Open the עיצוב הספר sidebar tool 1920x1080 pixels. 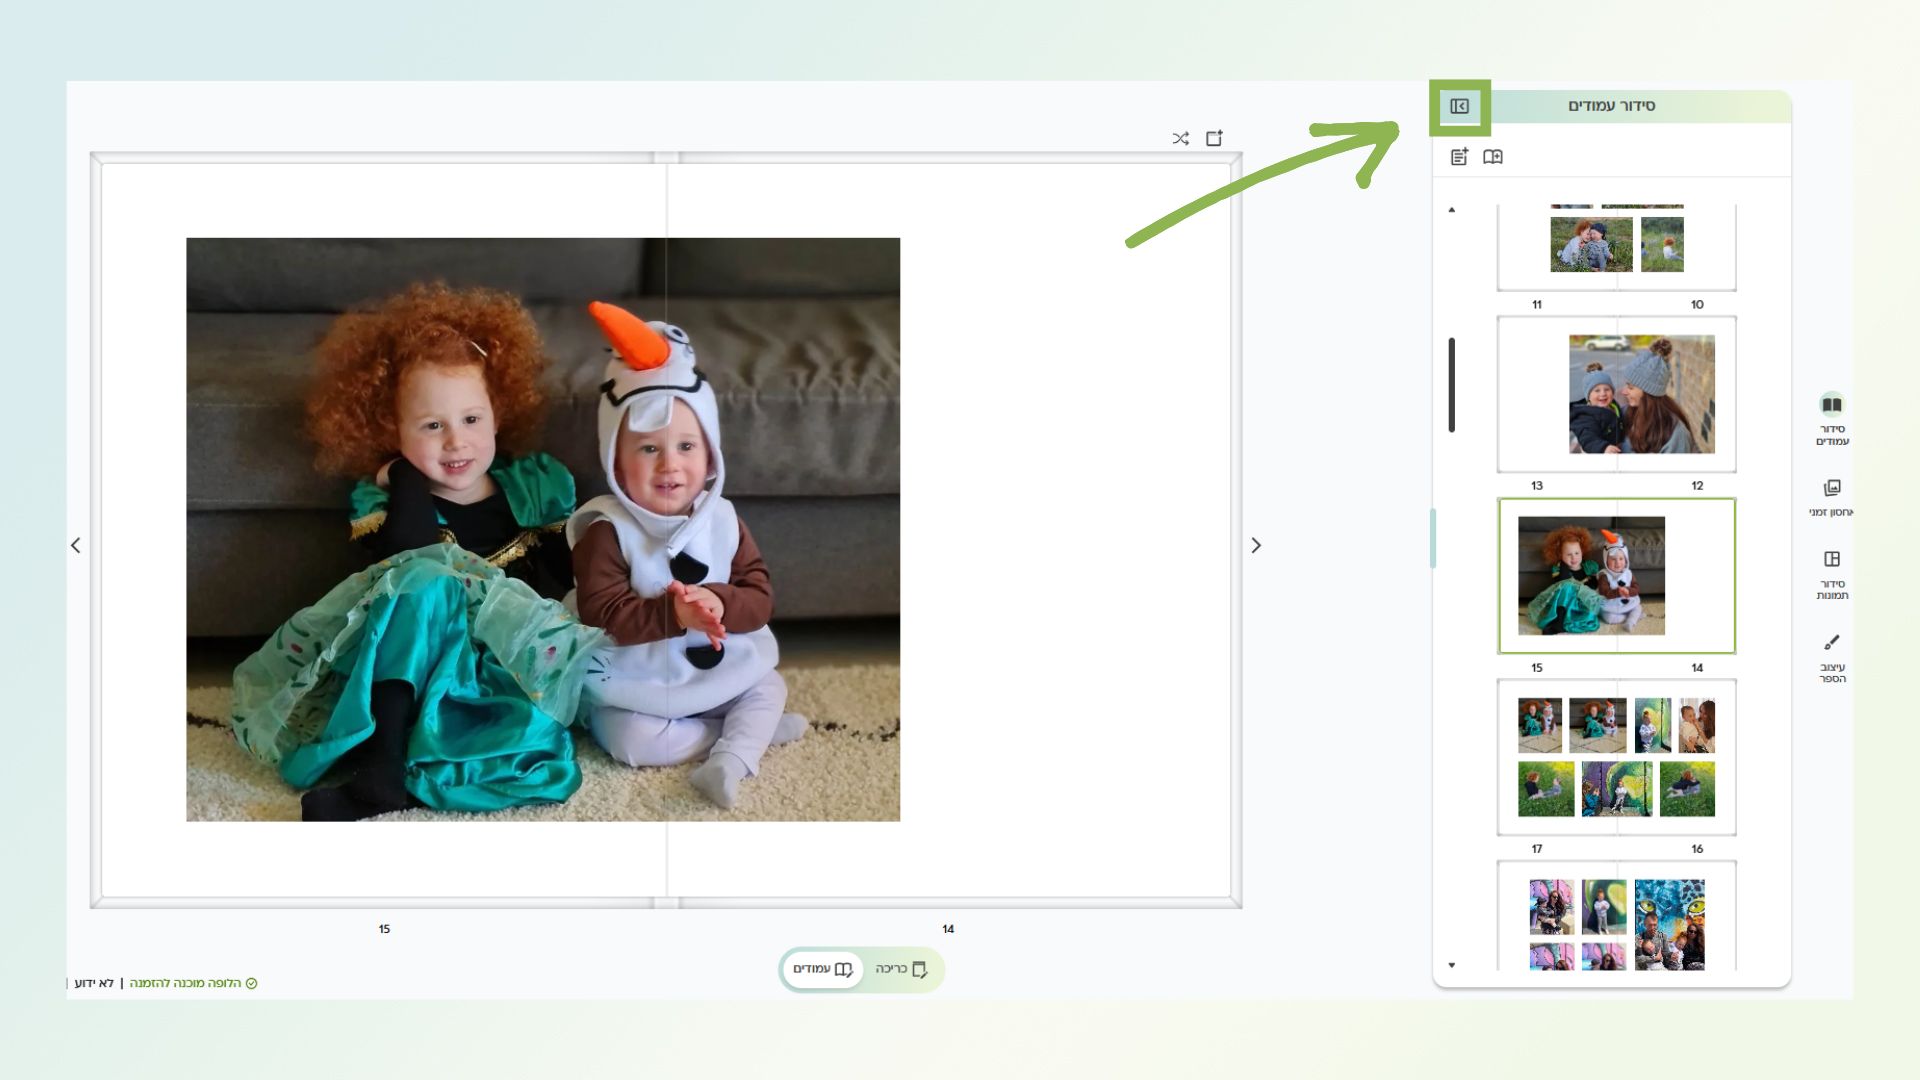[x=1832, y=658]
